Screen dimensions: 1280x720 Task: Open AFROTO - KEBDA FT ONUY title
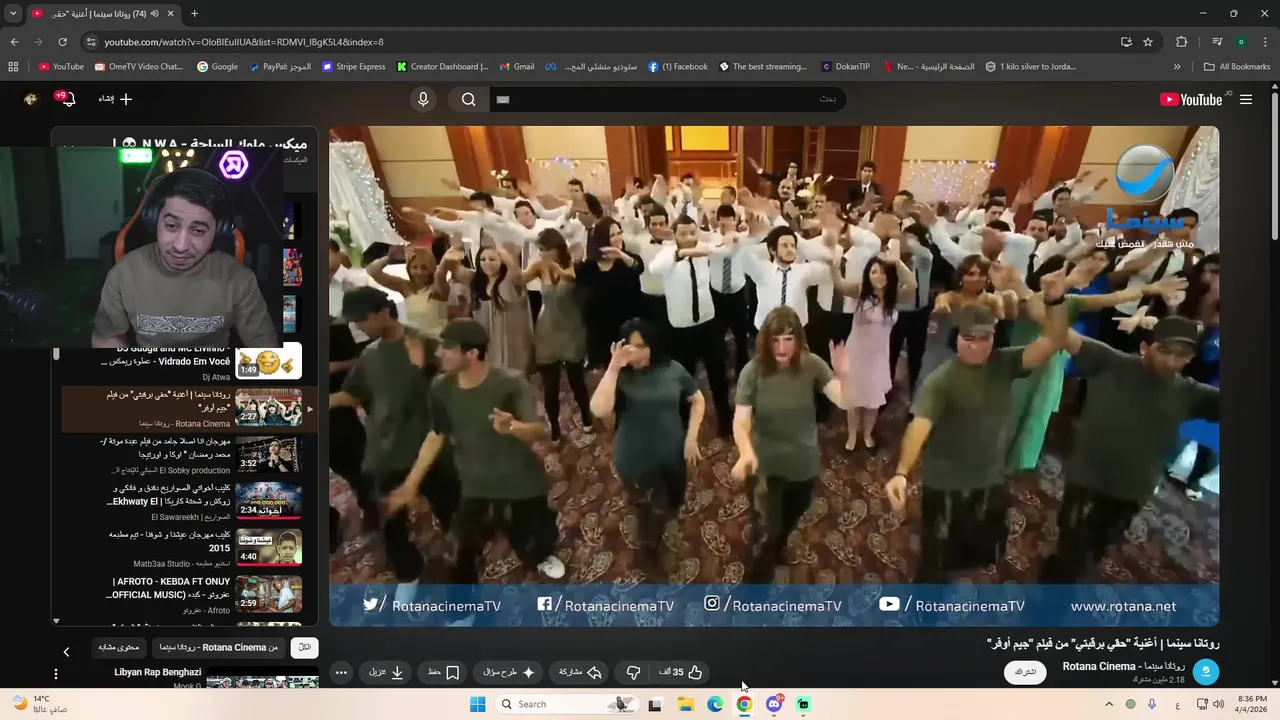(169, 588)
